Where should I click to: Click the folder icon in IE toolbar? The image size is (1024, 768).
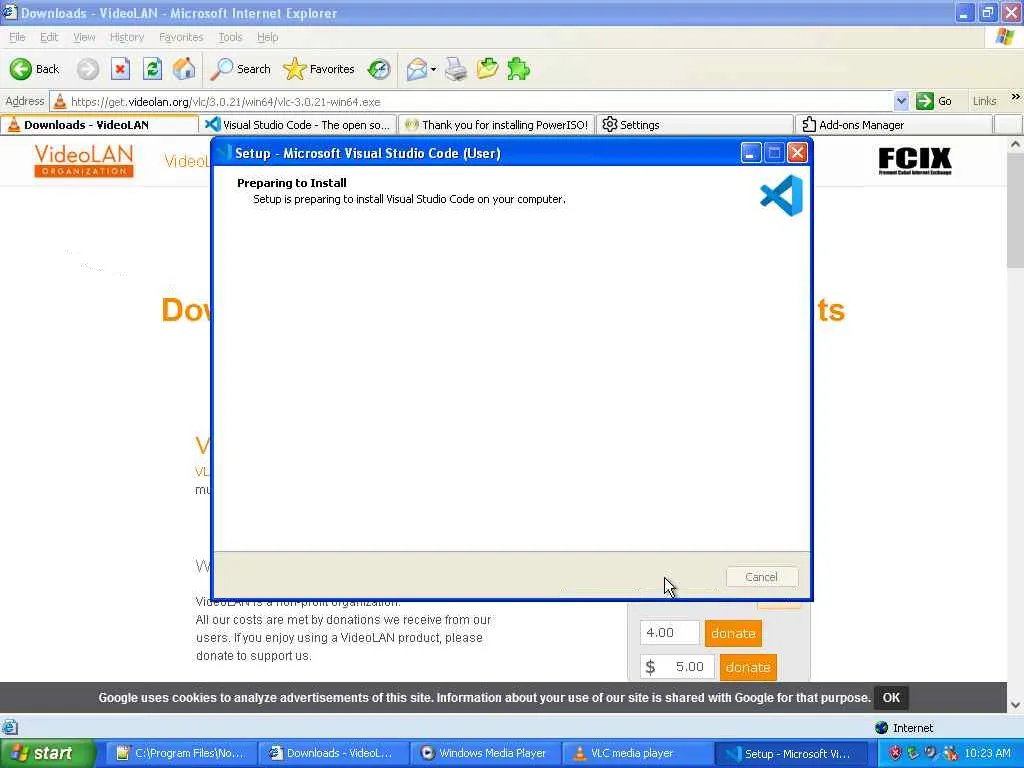point(487,69)
